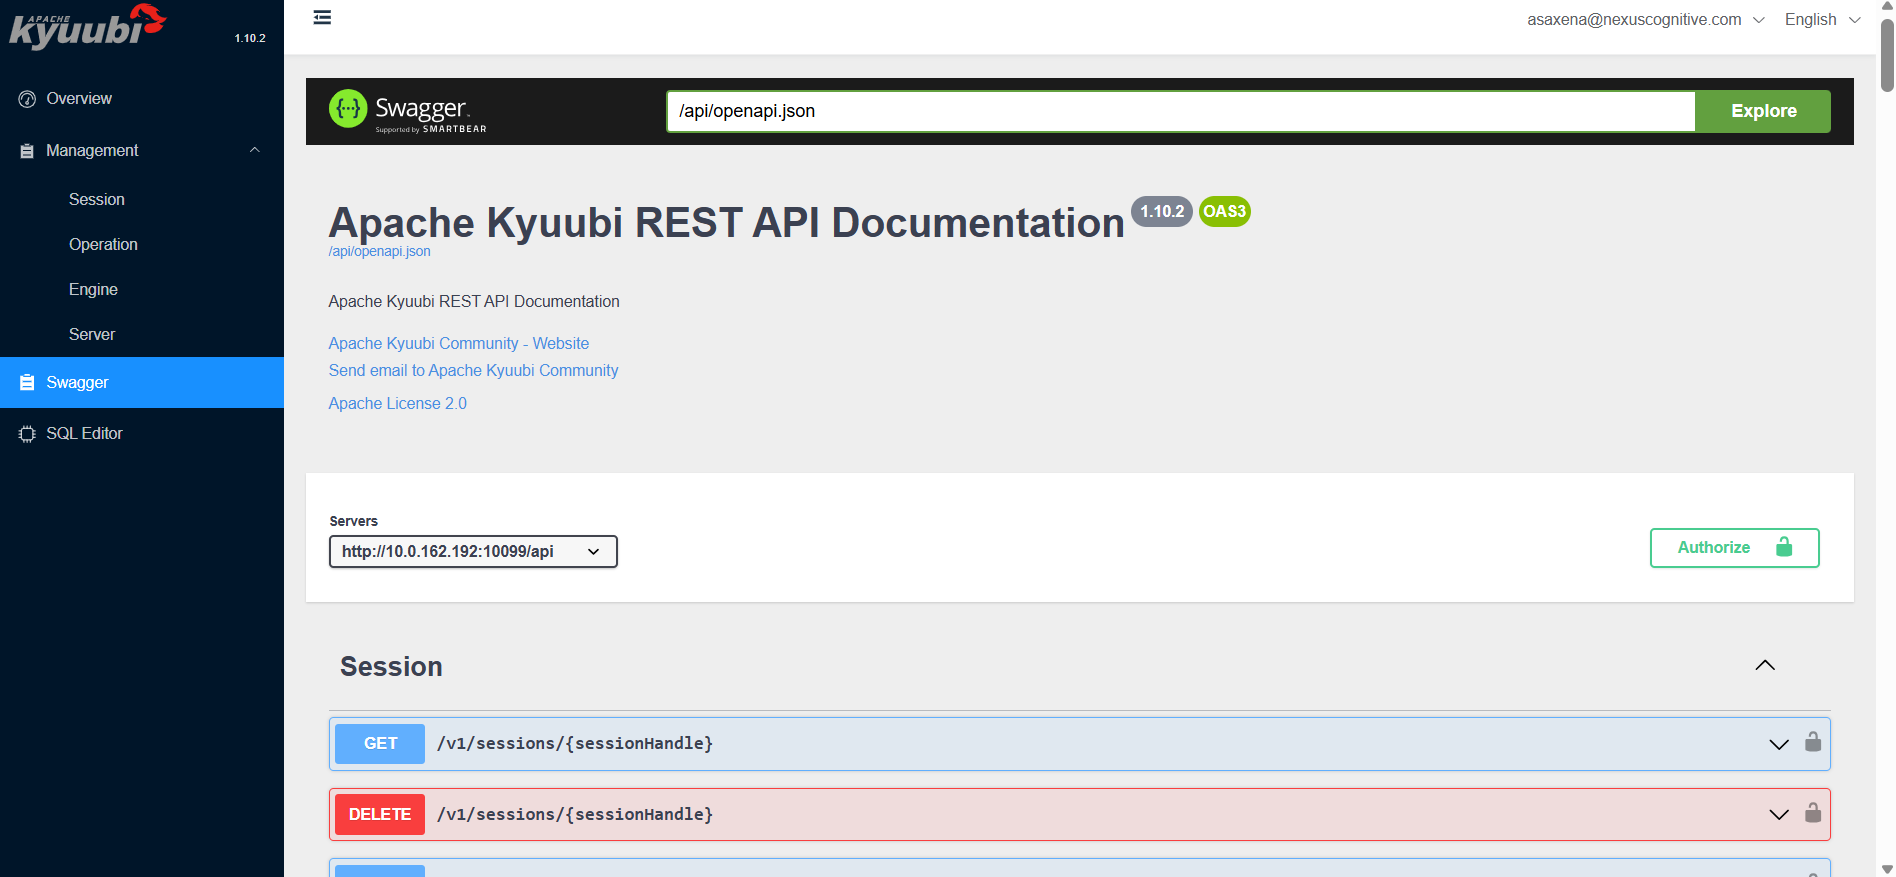This screenshot has width=1896, height=877.
Task: Open the asaxena@nexuscognitive.com user dropdown
Action: tap(1645, 20)
